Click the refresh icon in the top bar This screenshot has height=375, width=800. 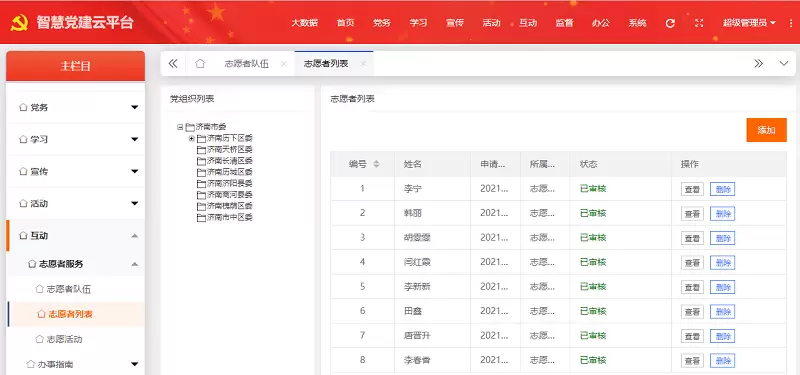(670, 23)
